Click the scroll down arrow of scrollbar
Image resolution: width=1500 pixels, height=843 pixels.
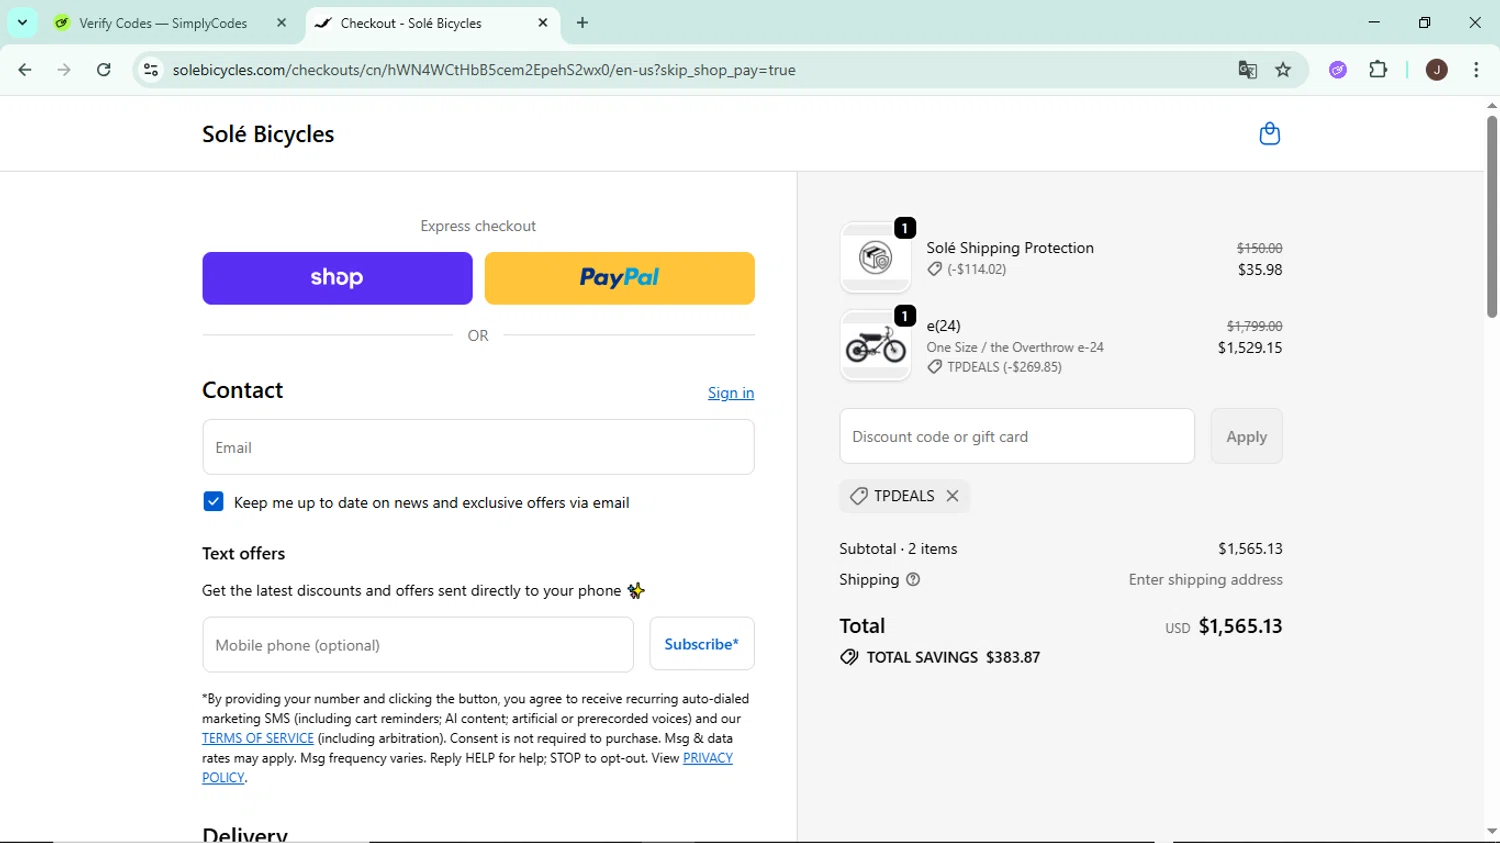point(1491,831)
